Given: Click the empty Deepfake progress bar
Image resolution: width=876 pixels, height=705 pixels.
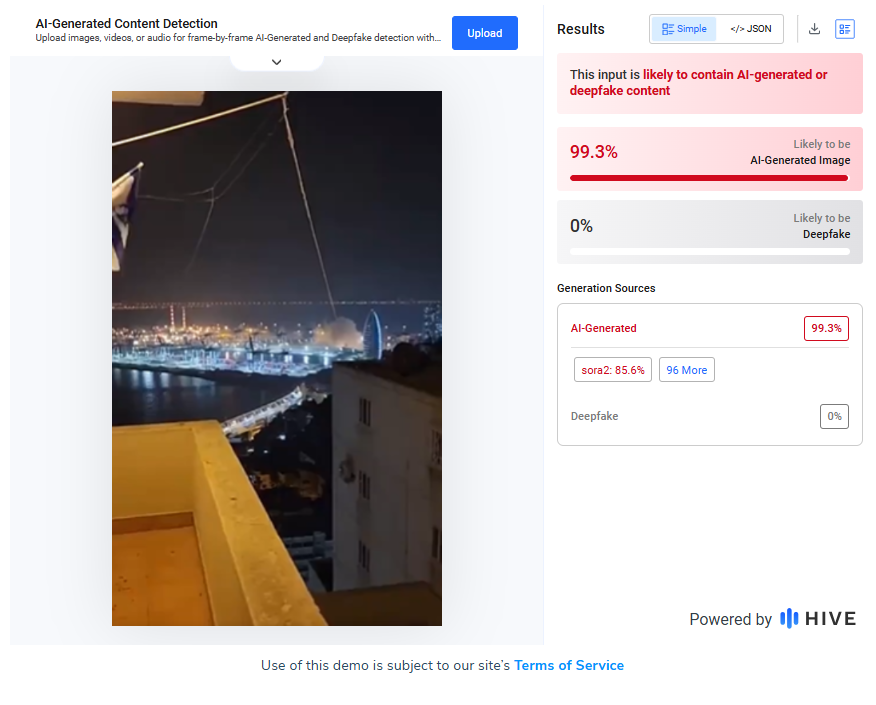Looking at the screenshot, I should click(709, 251).
